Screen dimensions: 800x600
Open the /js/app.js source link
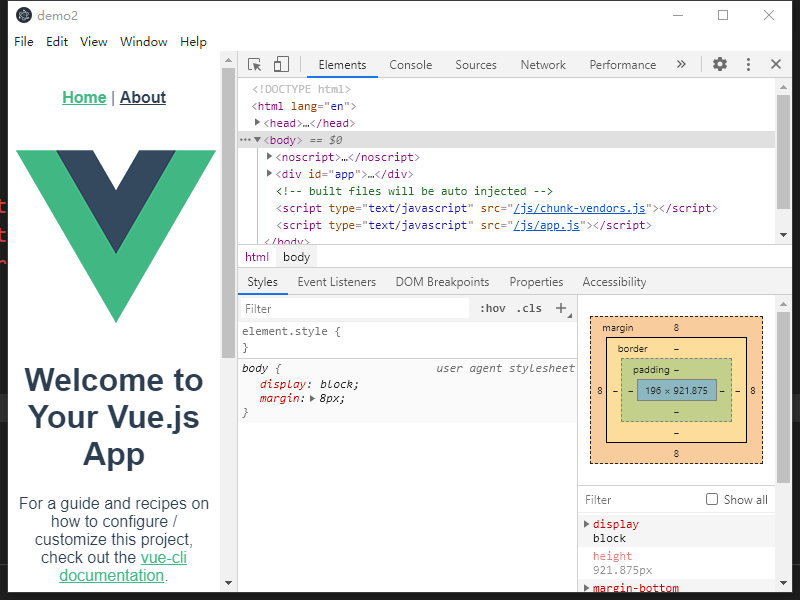pos(546,225)
